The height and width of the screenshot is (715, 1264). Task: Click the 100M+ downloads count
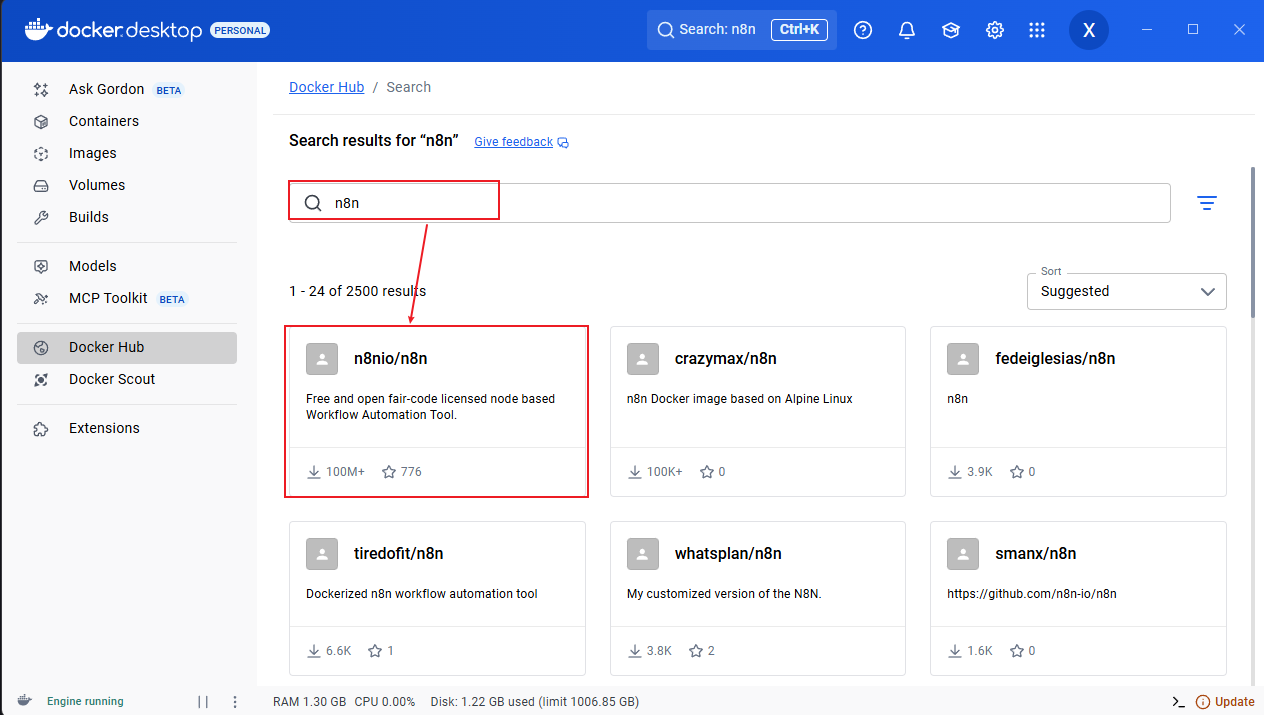click(x=345, y=472)
